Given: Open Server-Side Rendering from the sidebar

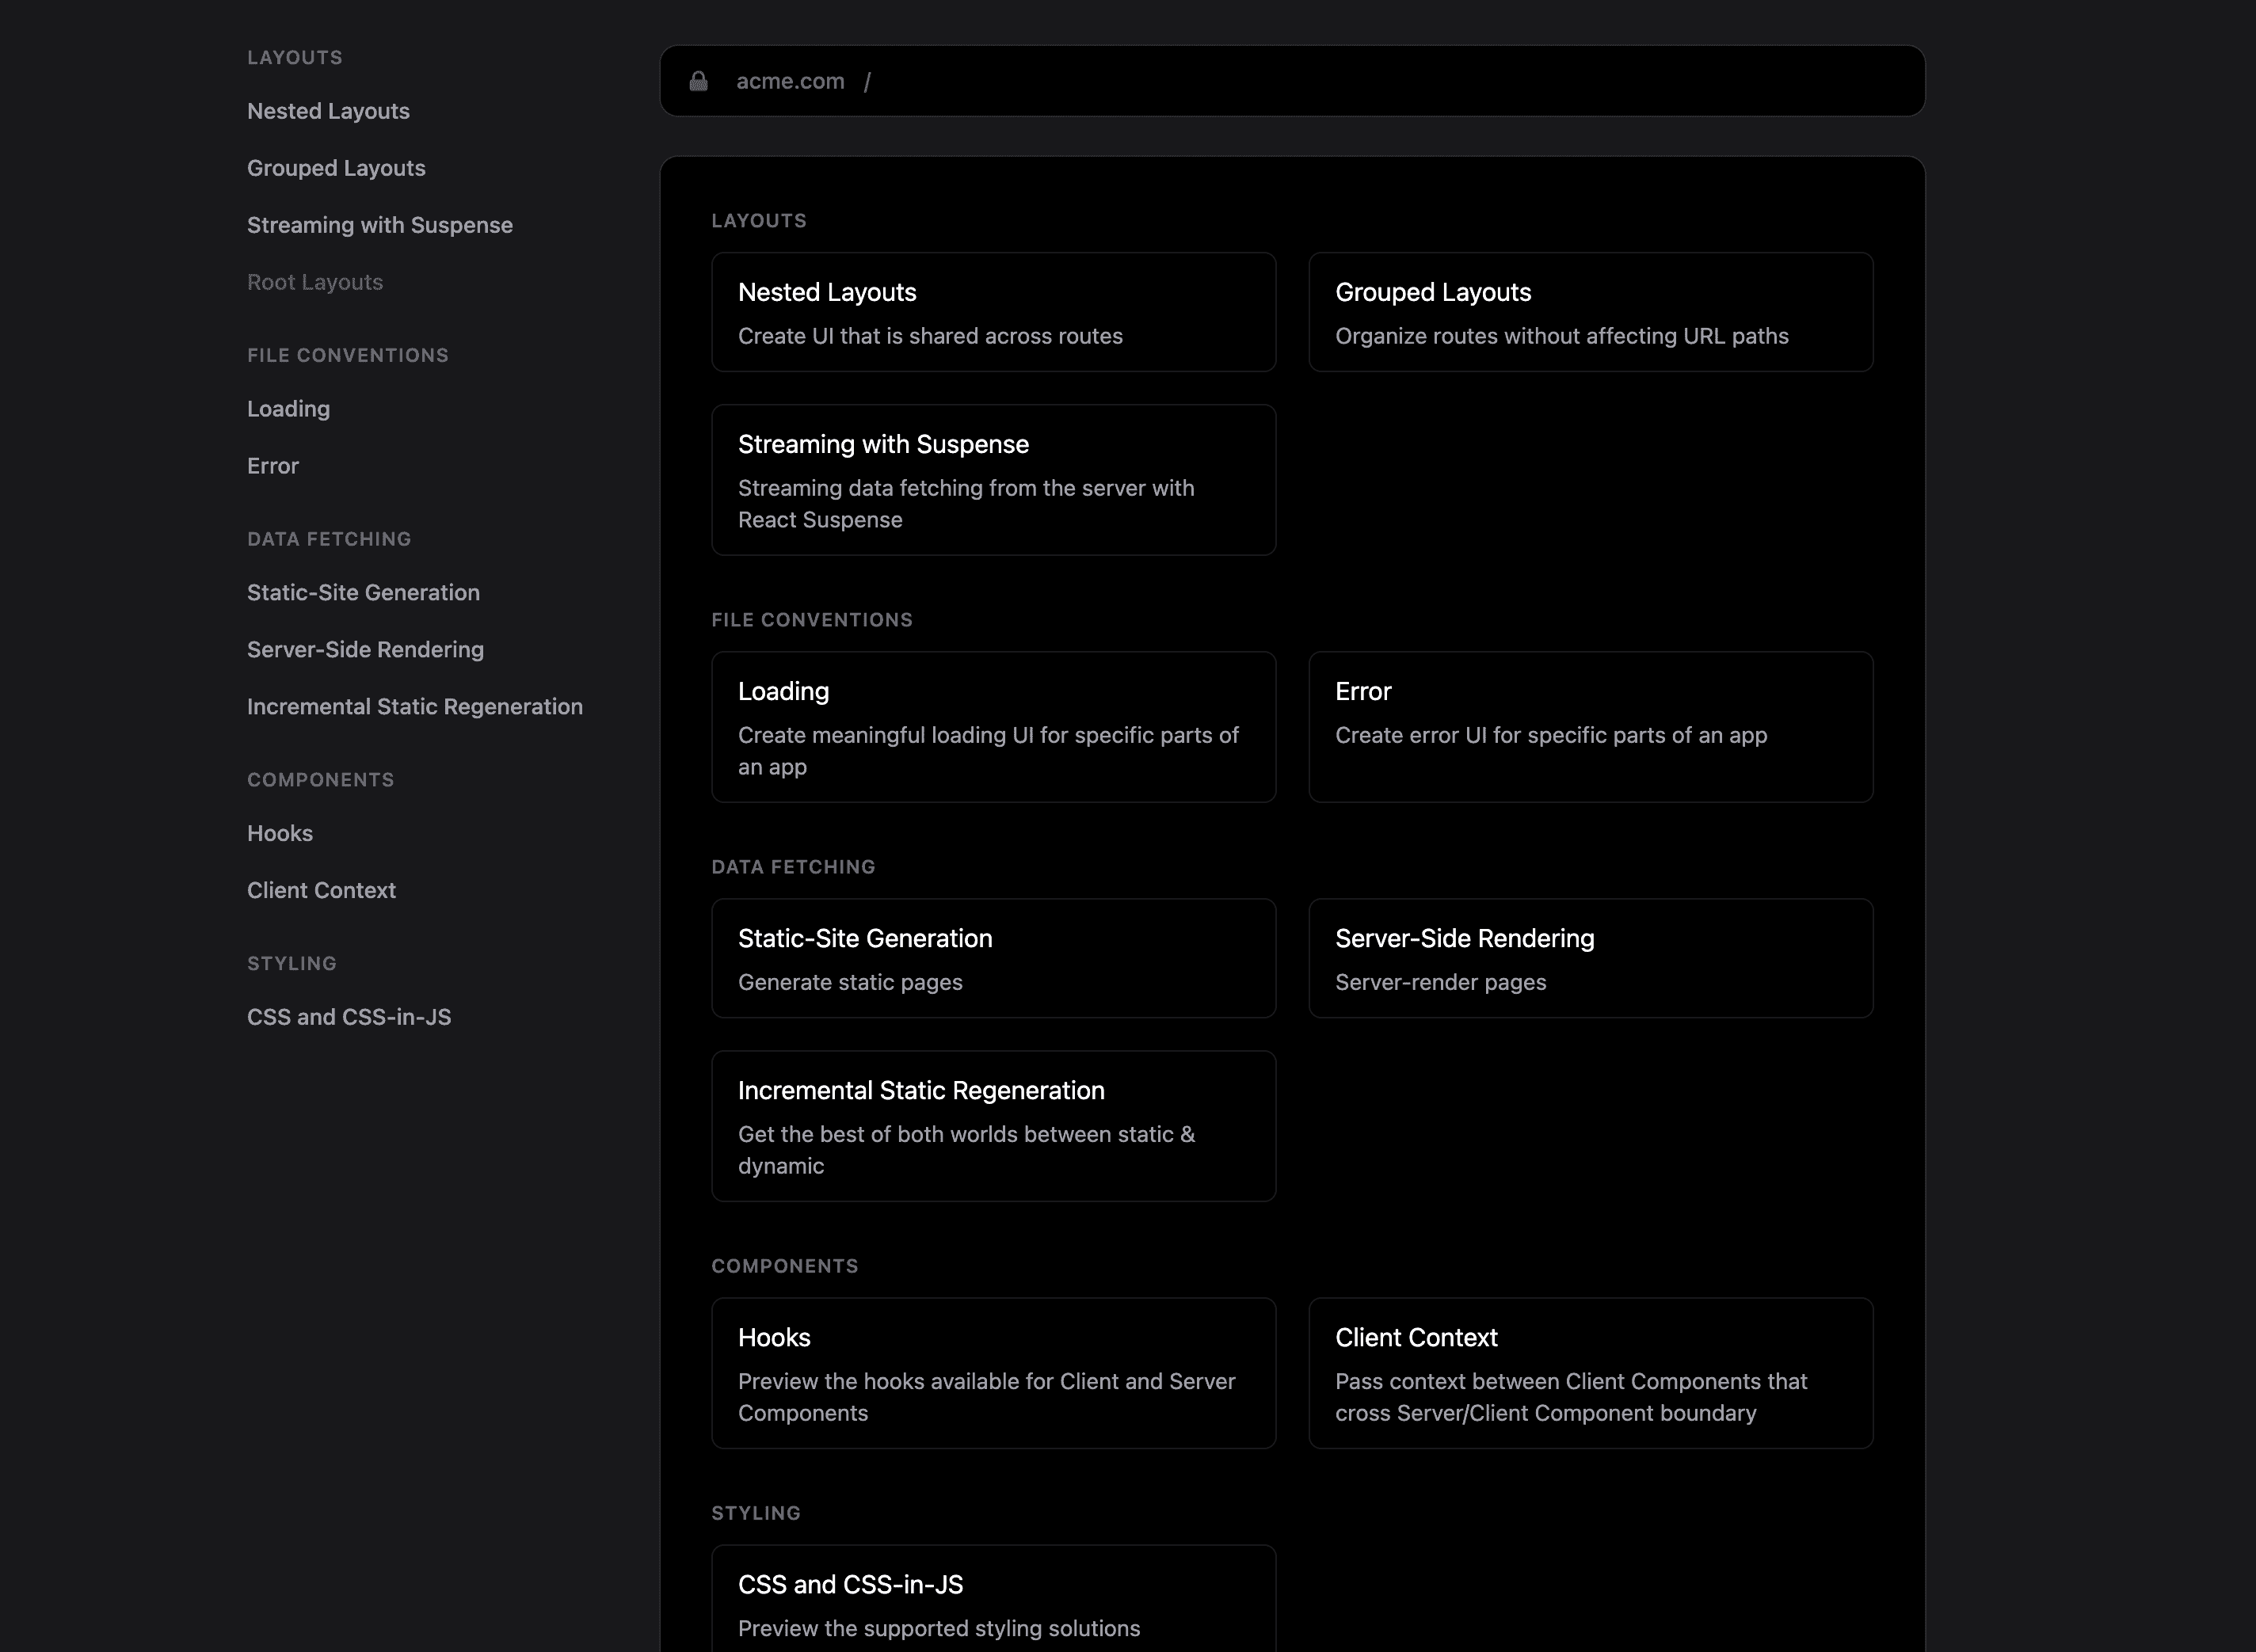Looking at the screenshot, I should [x=365, y=649].
